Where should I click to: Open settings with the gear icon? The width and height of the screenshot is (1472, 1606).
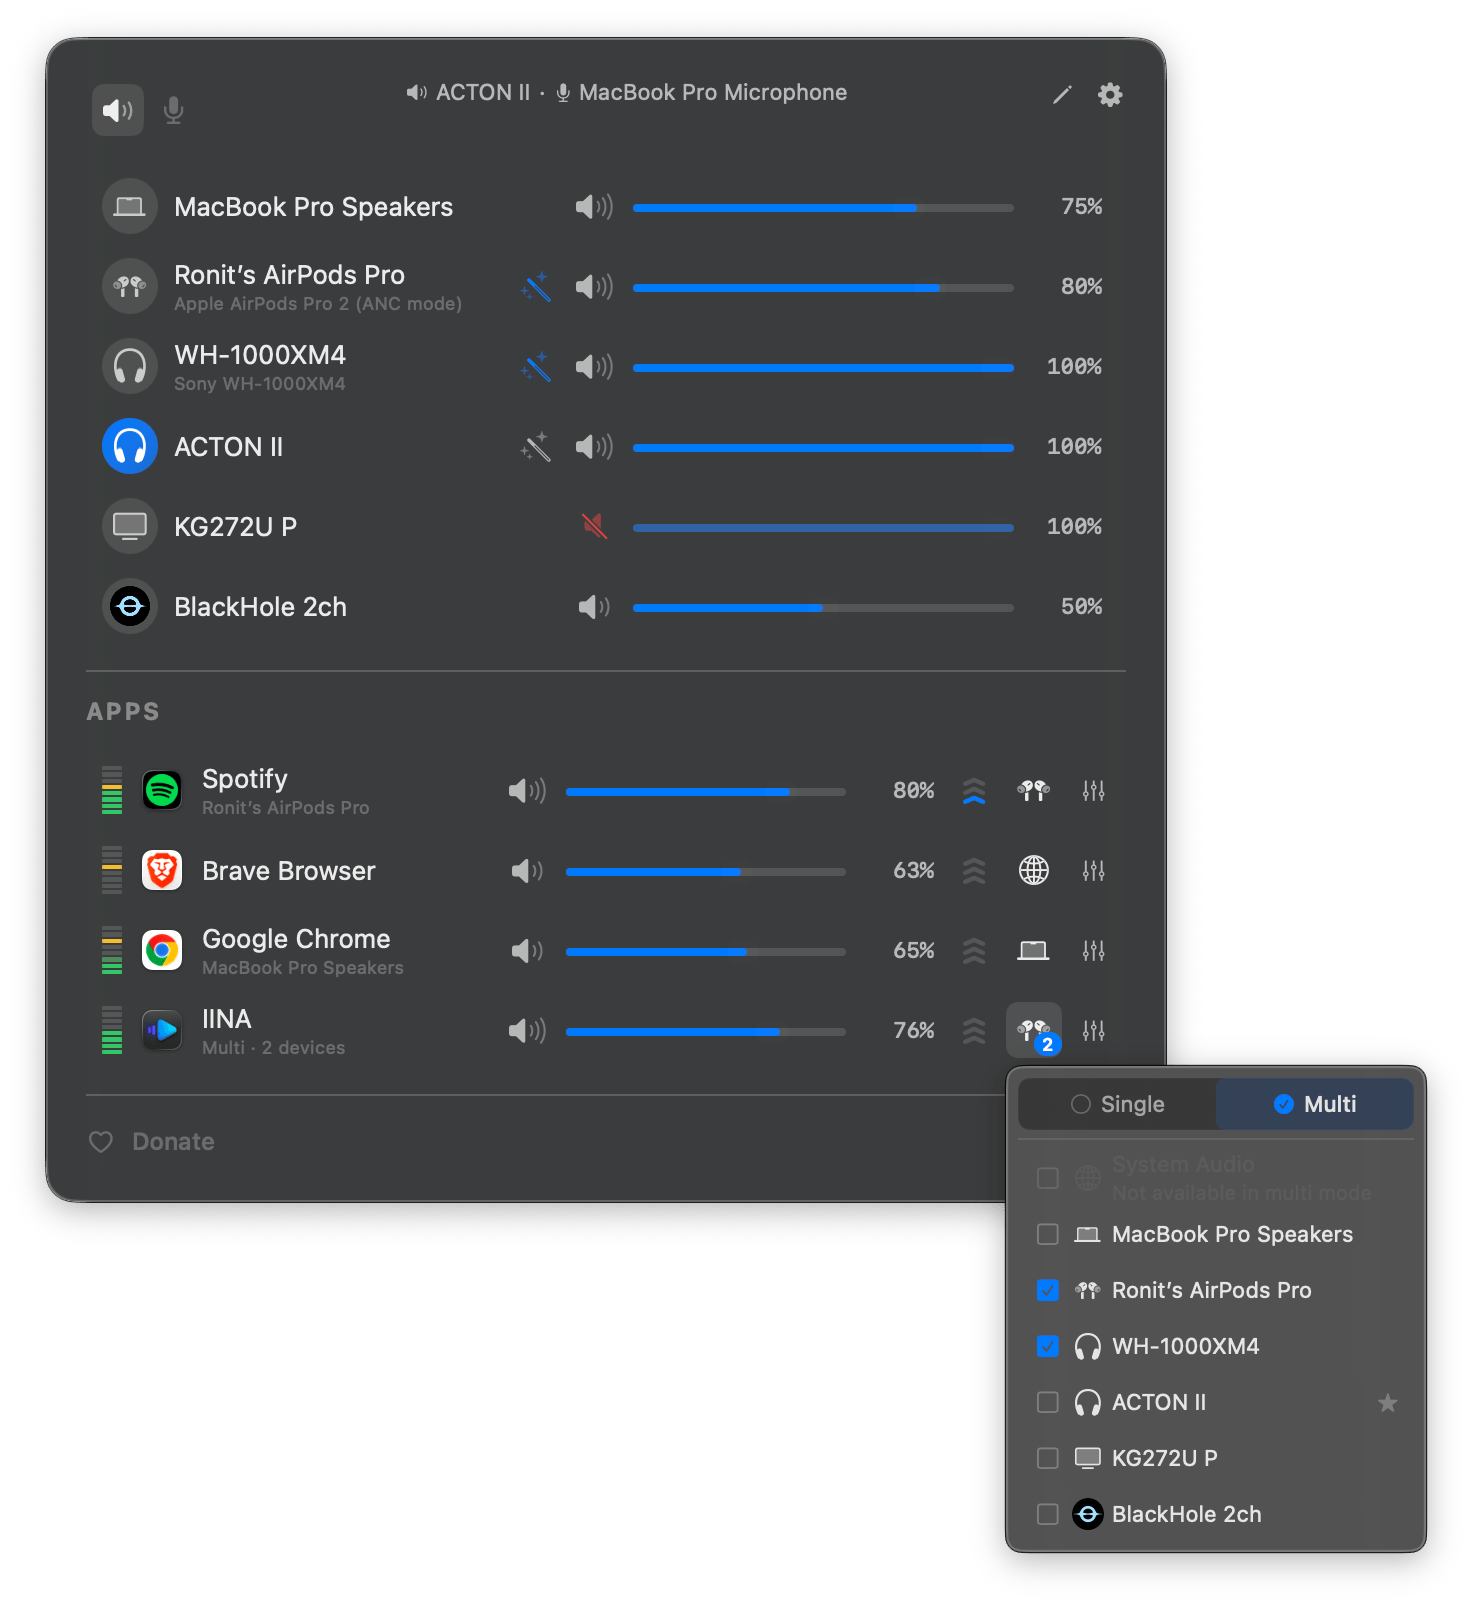pyautogui.click(x=1110, y=95)
